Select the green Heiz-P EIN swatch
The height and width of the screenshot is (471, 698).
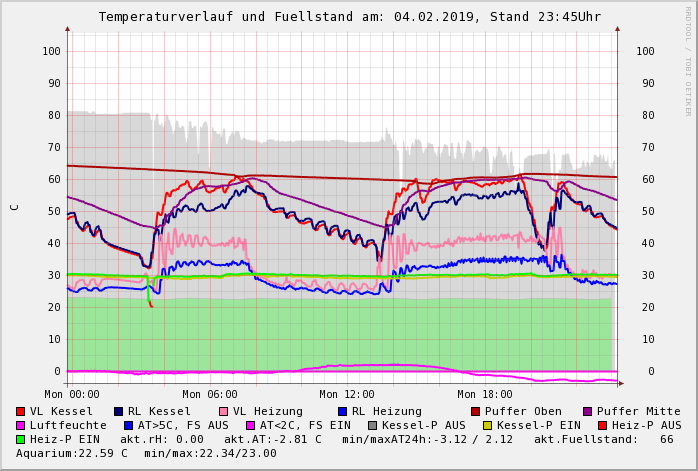tap(21, 439)
